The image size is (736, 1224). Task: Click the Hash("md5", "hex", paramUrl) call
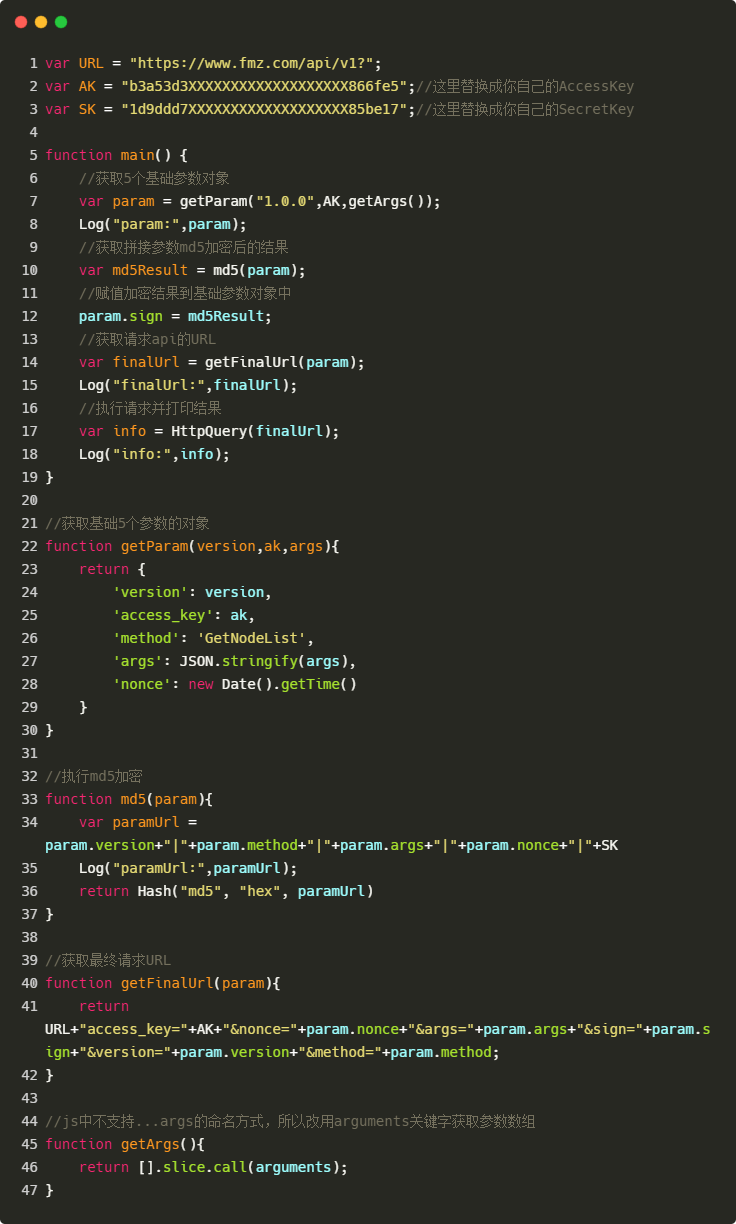coord(255,891)
